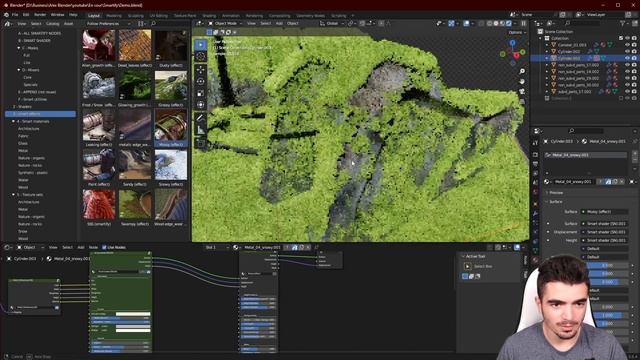Hide Cylinder.003 with its eye icon

[x=627, y=58]
